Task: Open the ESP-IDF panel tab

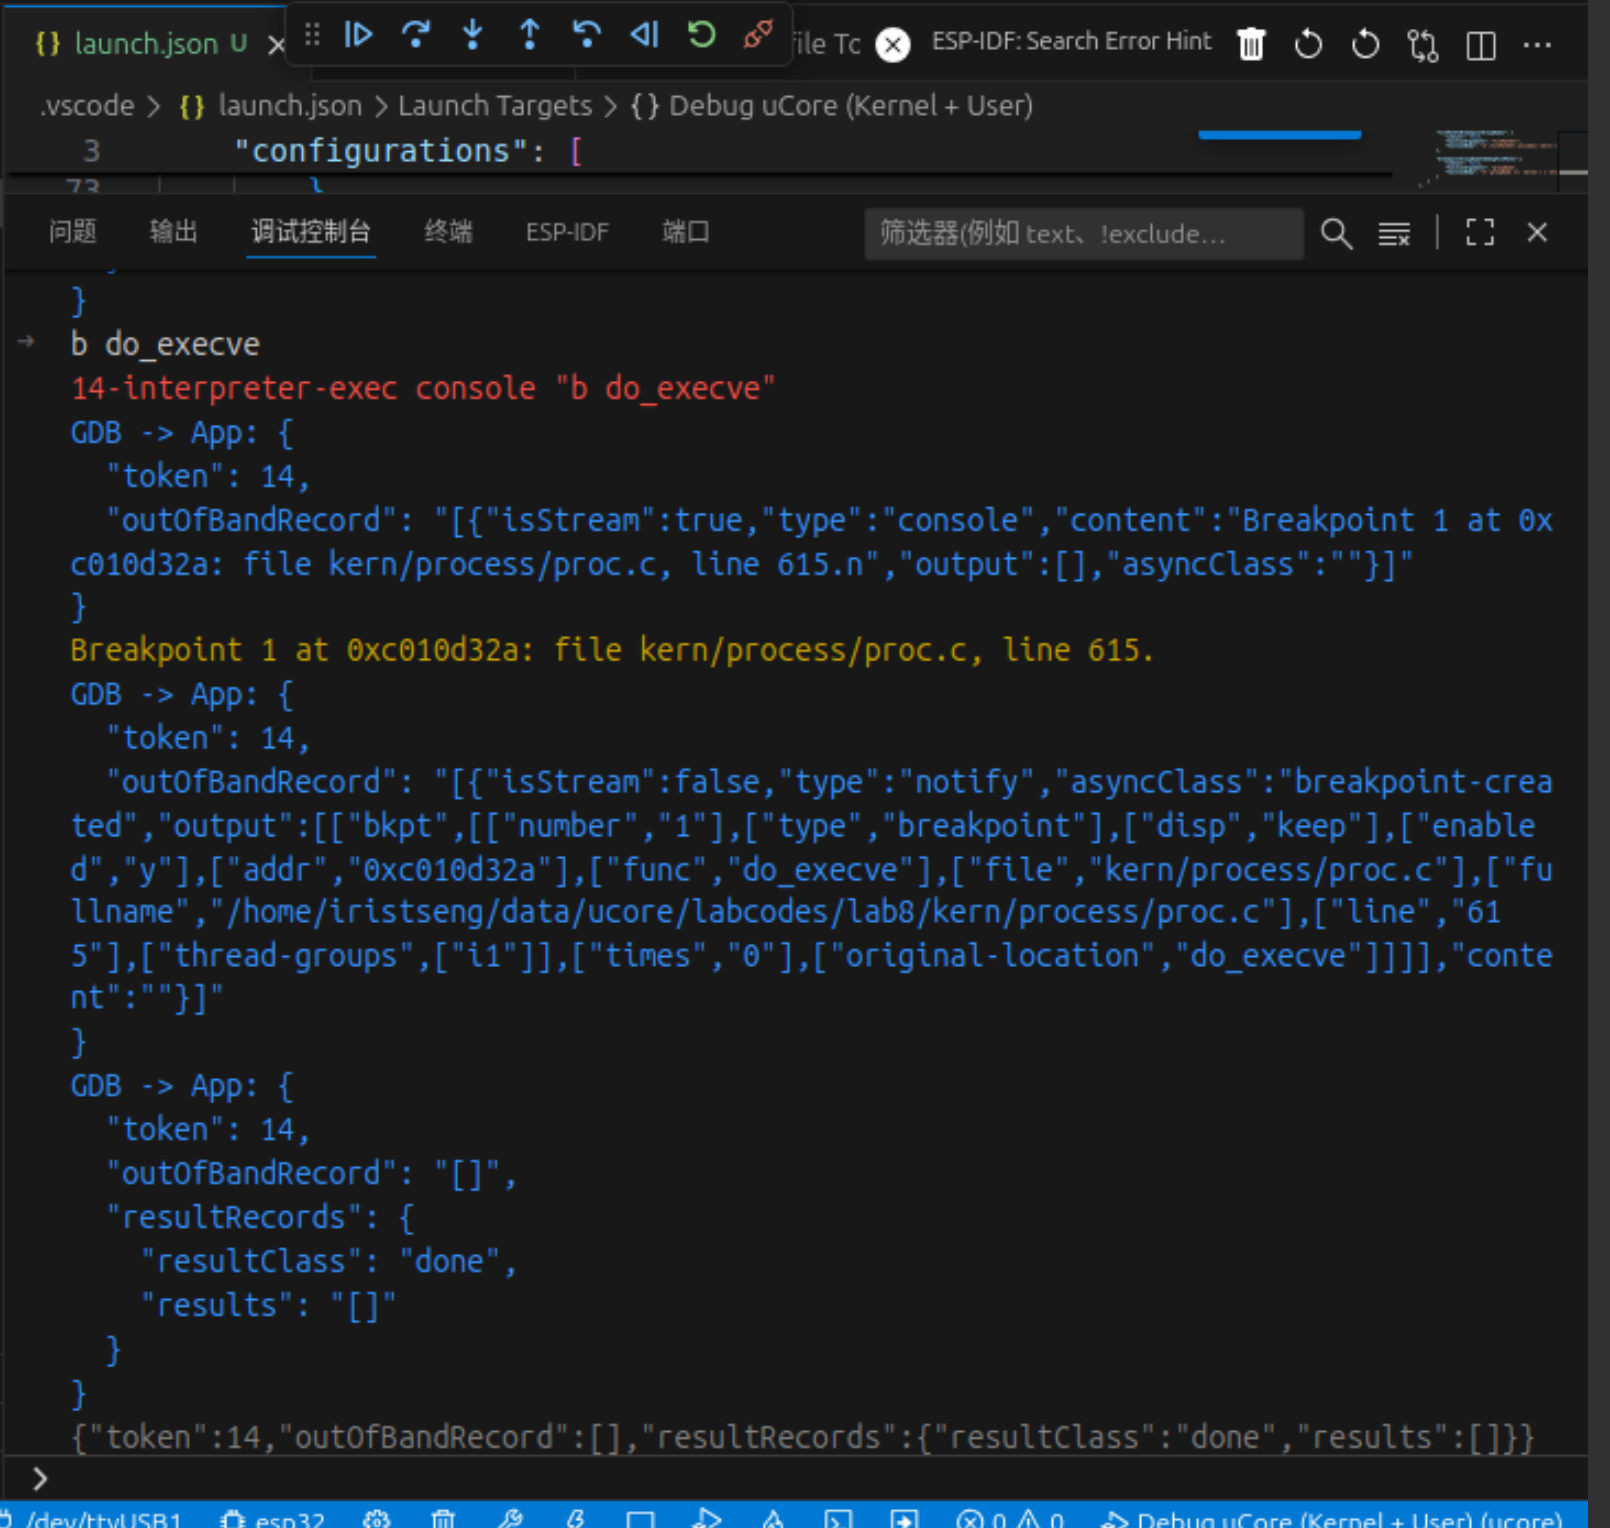Action: point(567,232)
